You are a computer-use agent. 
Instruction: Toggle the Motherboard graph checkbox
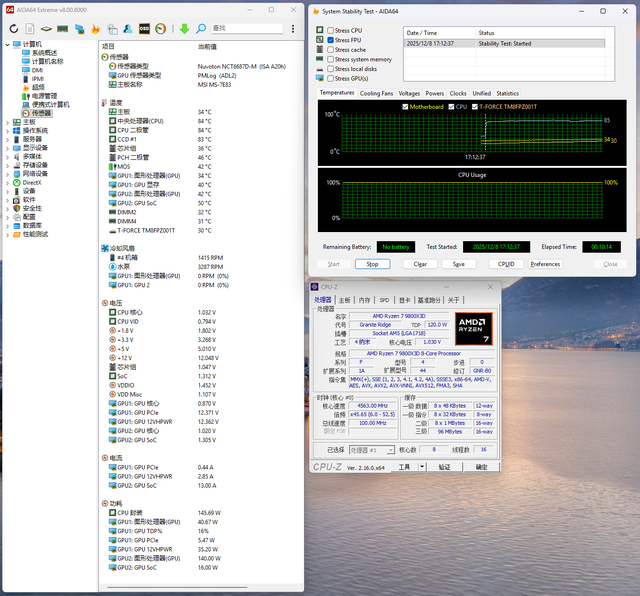(405, 106)
